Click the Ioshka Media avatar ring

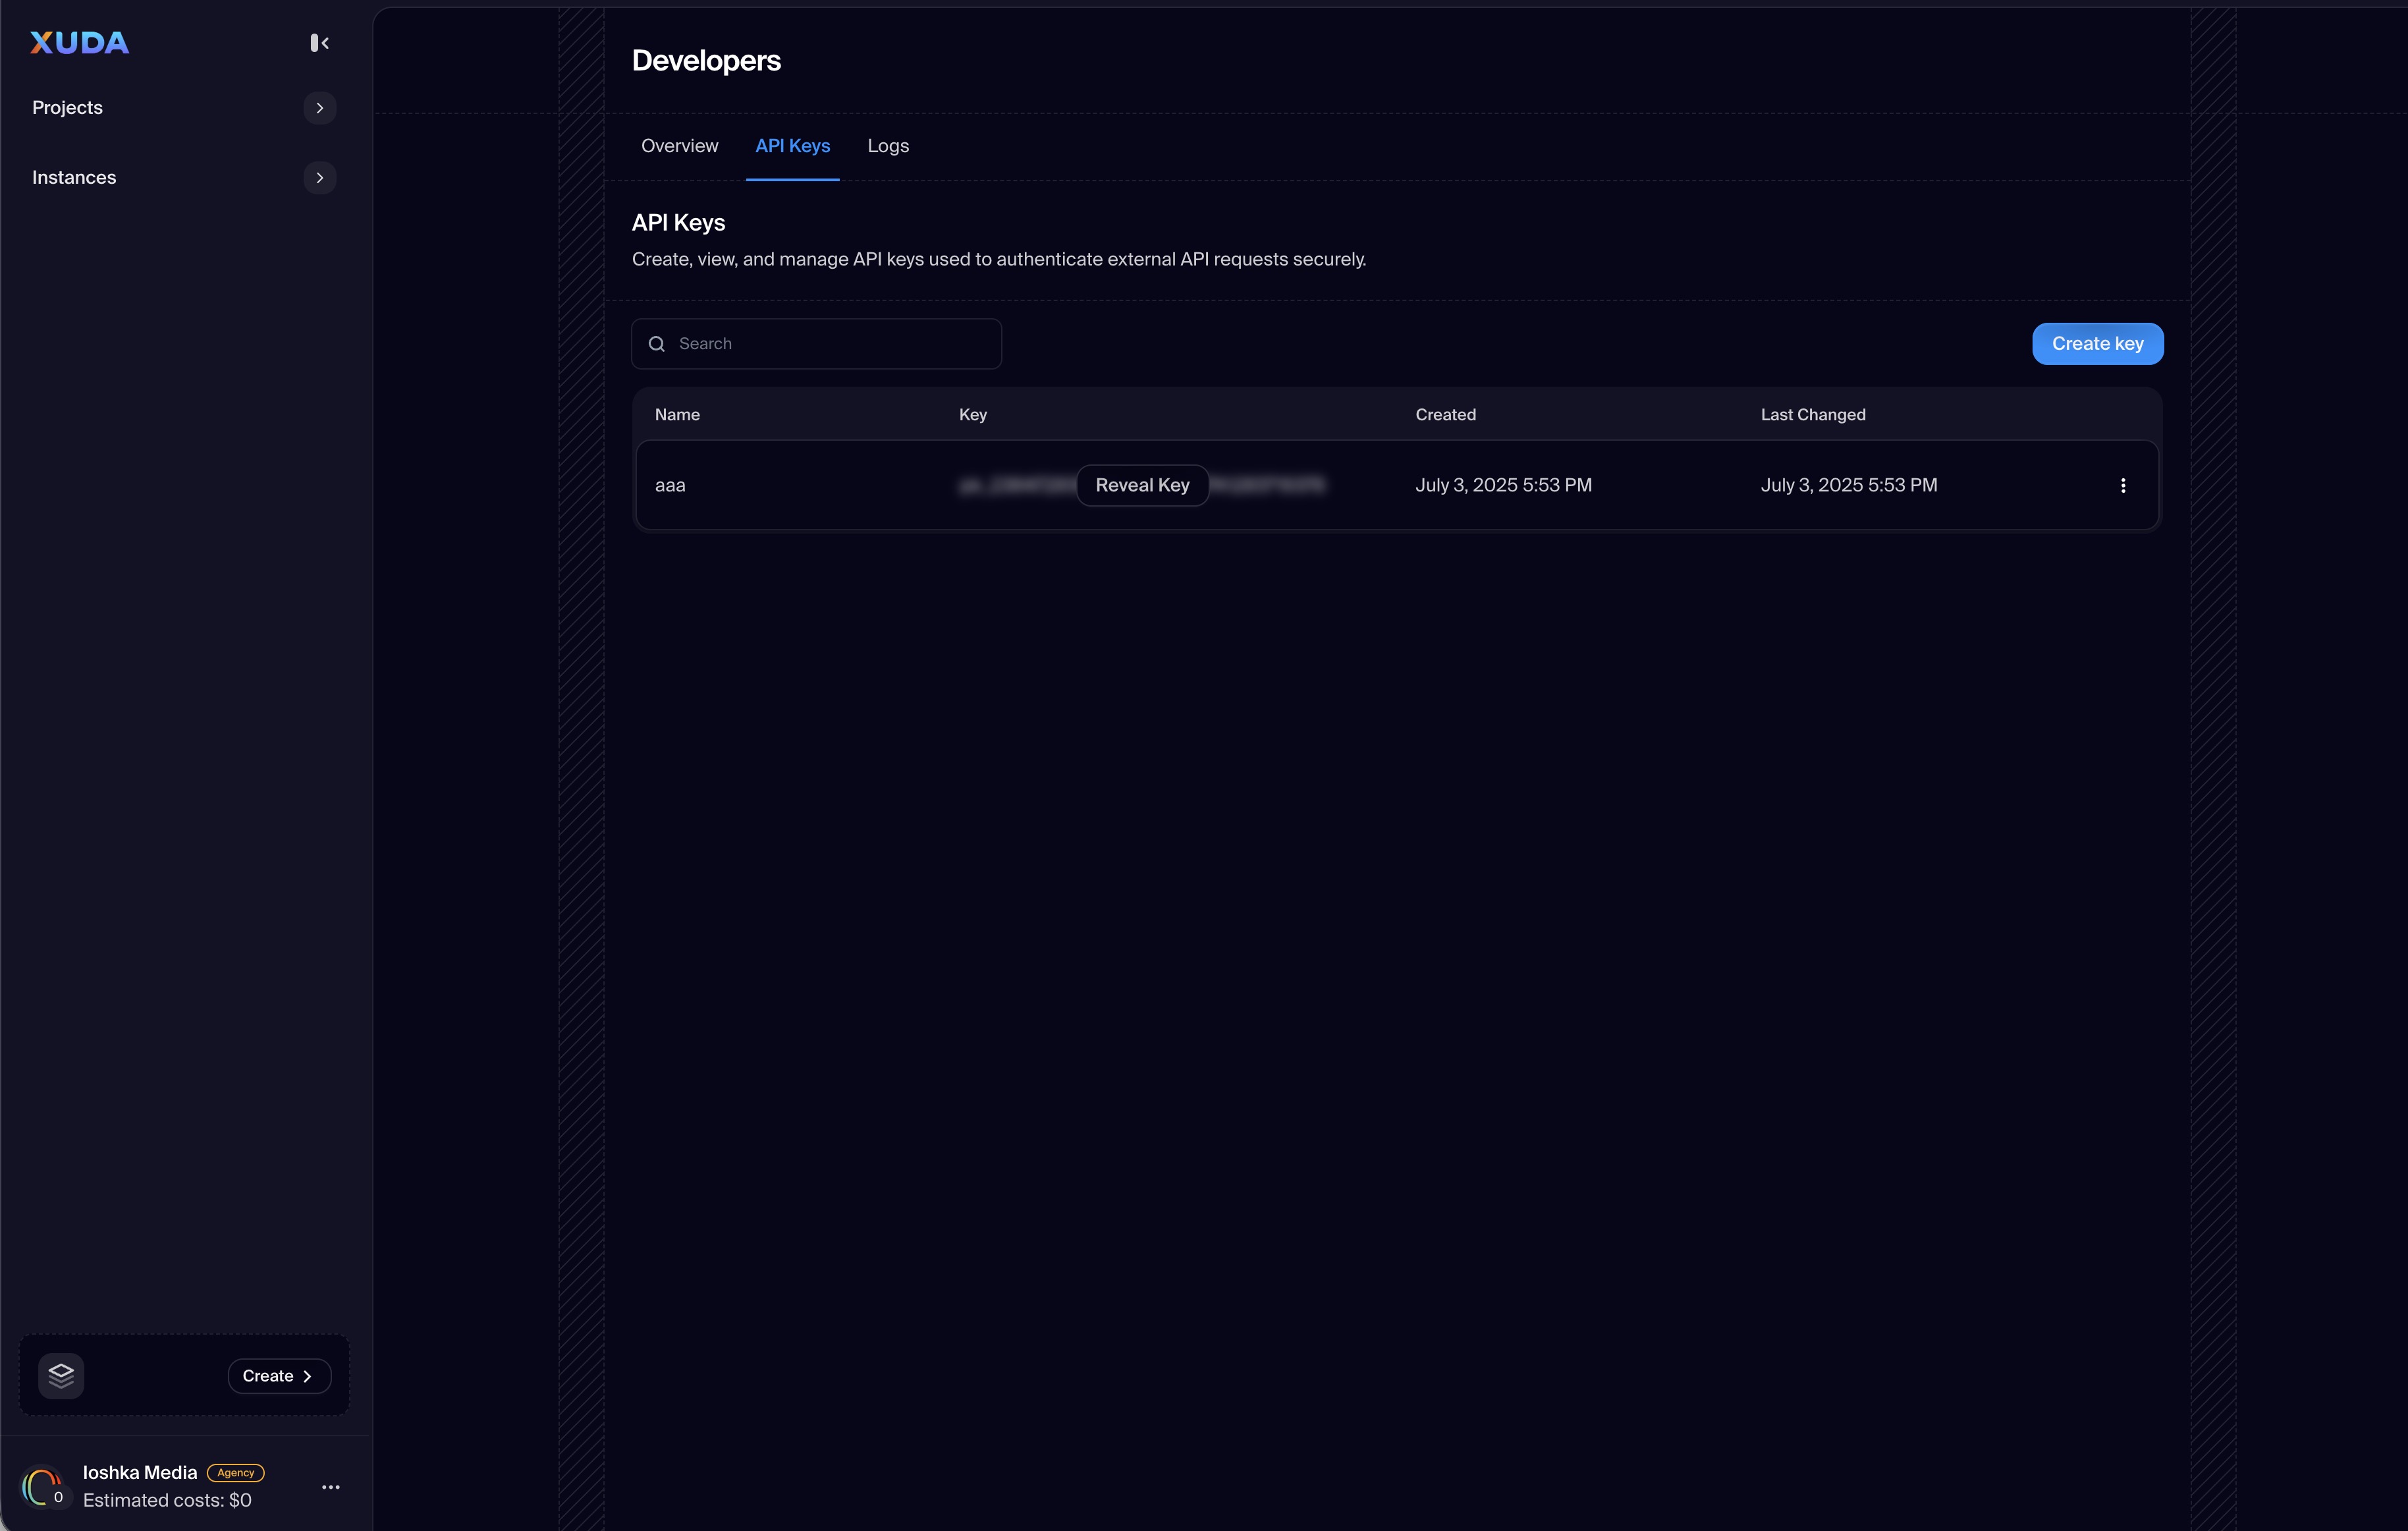tap(43, 1486)
